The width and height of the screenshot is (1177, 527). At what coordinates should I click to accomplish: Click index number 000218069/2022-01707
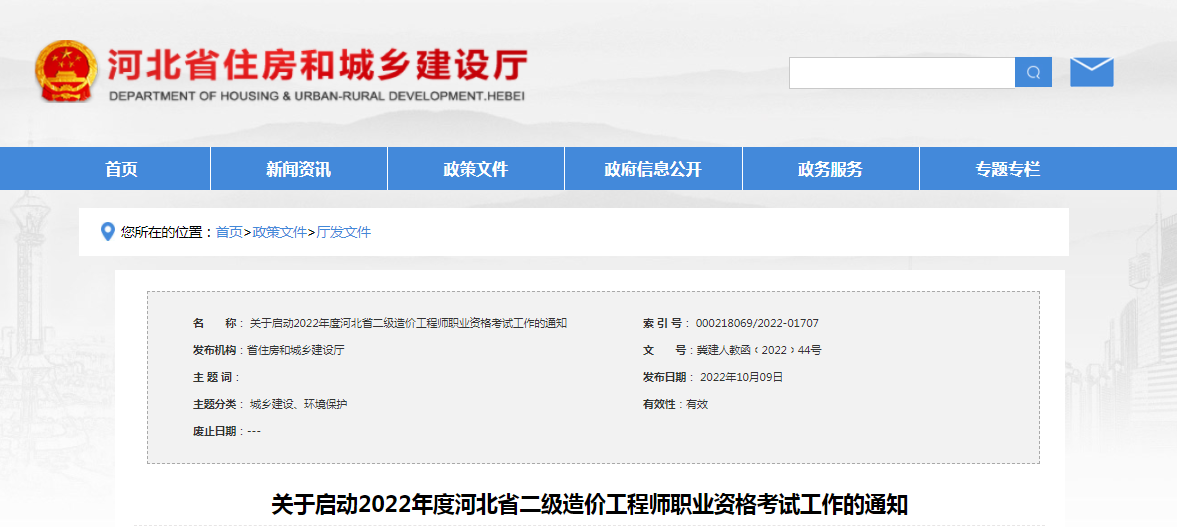click(x=757, y=324)
